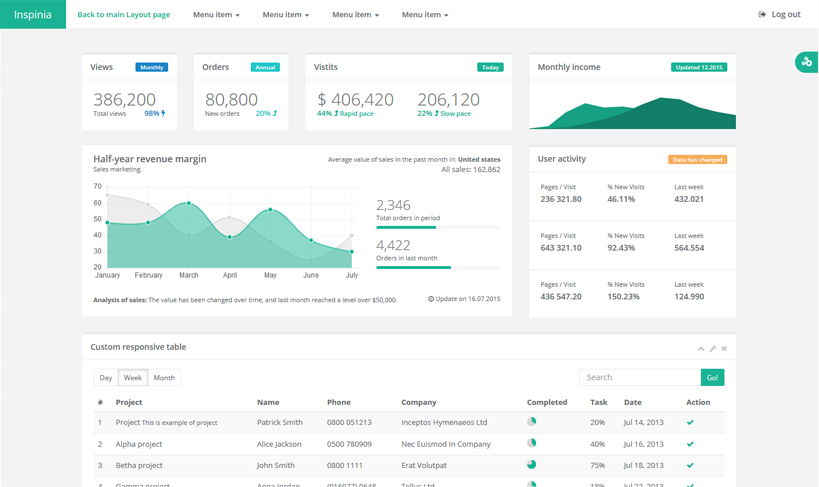The height and width of the screenshot is (487, 819).
Task: Expand the first Menu item dropdown
Action: pyautogui.click(x=216, y=15)
